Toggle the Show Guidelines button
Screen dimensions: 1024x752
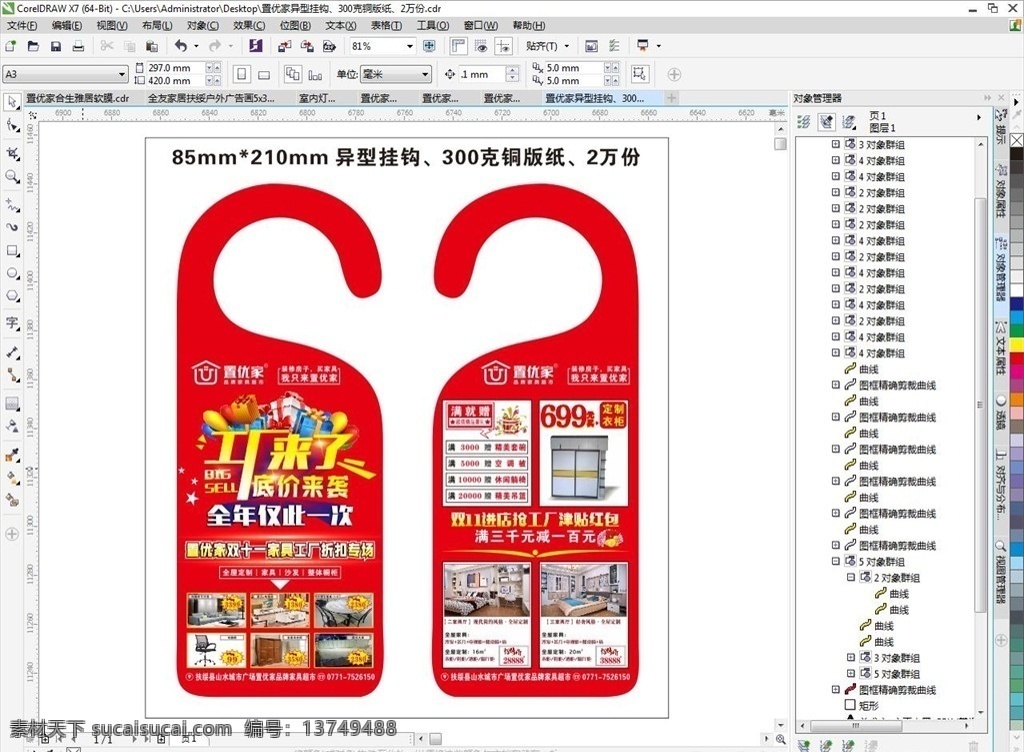[504, 46]
